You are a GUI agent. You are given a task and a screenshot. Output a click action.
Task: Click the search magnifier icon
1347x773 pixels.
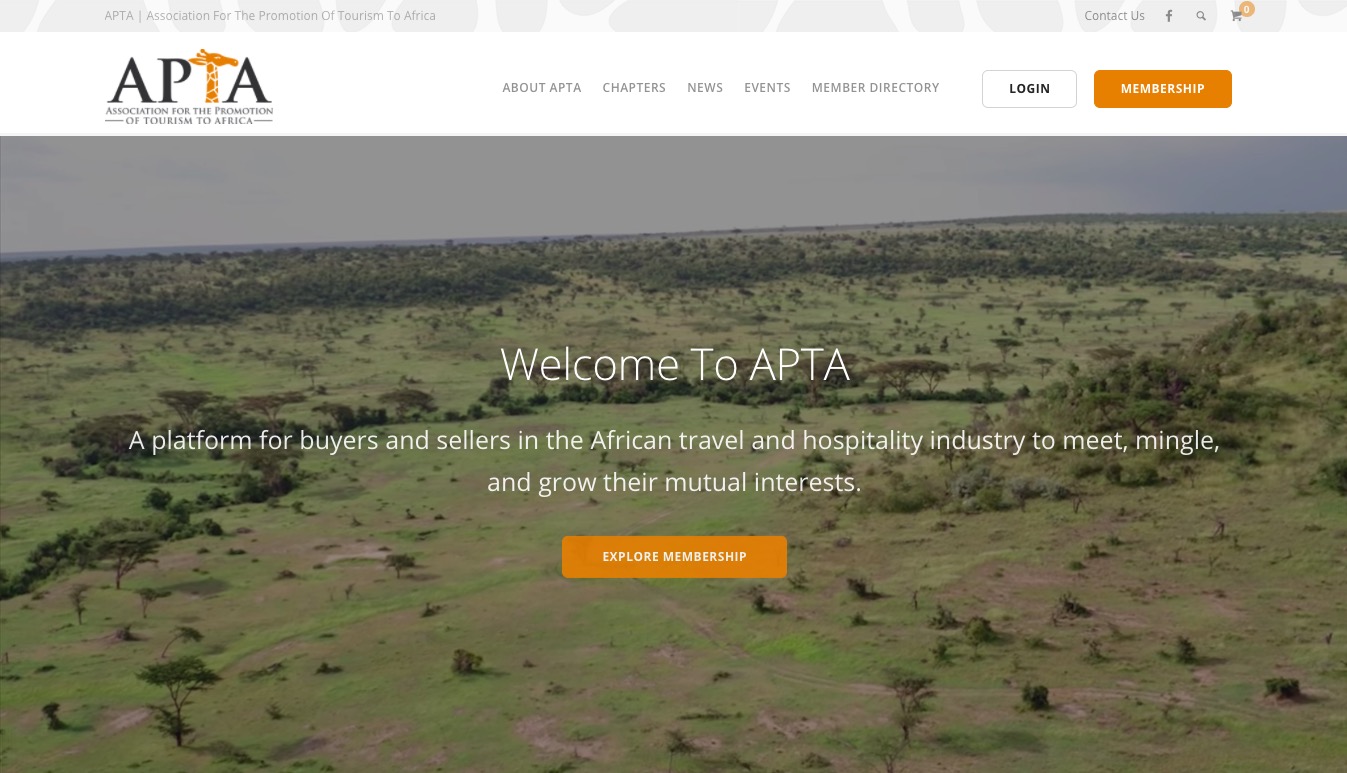[1201, 16]
